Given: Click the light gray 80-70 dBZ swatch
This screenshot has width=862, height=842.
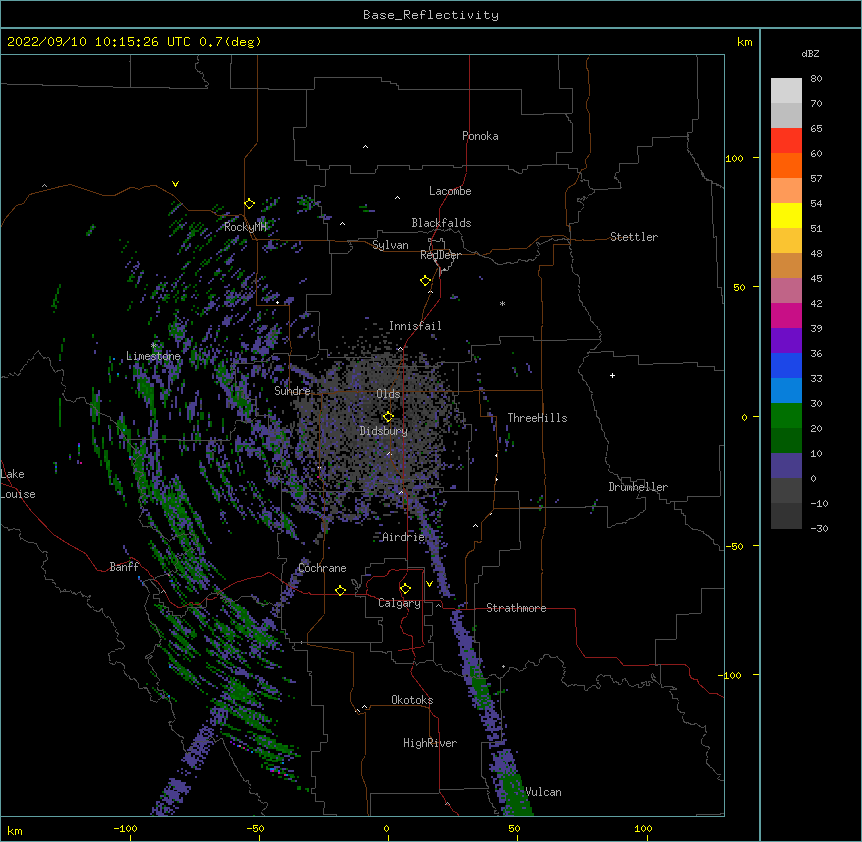Looking at the screenshot, I should (786, 91).
